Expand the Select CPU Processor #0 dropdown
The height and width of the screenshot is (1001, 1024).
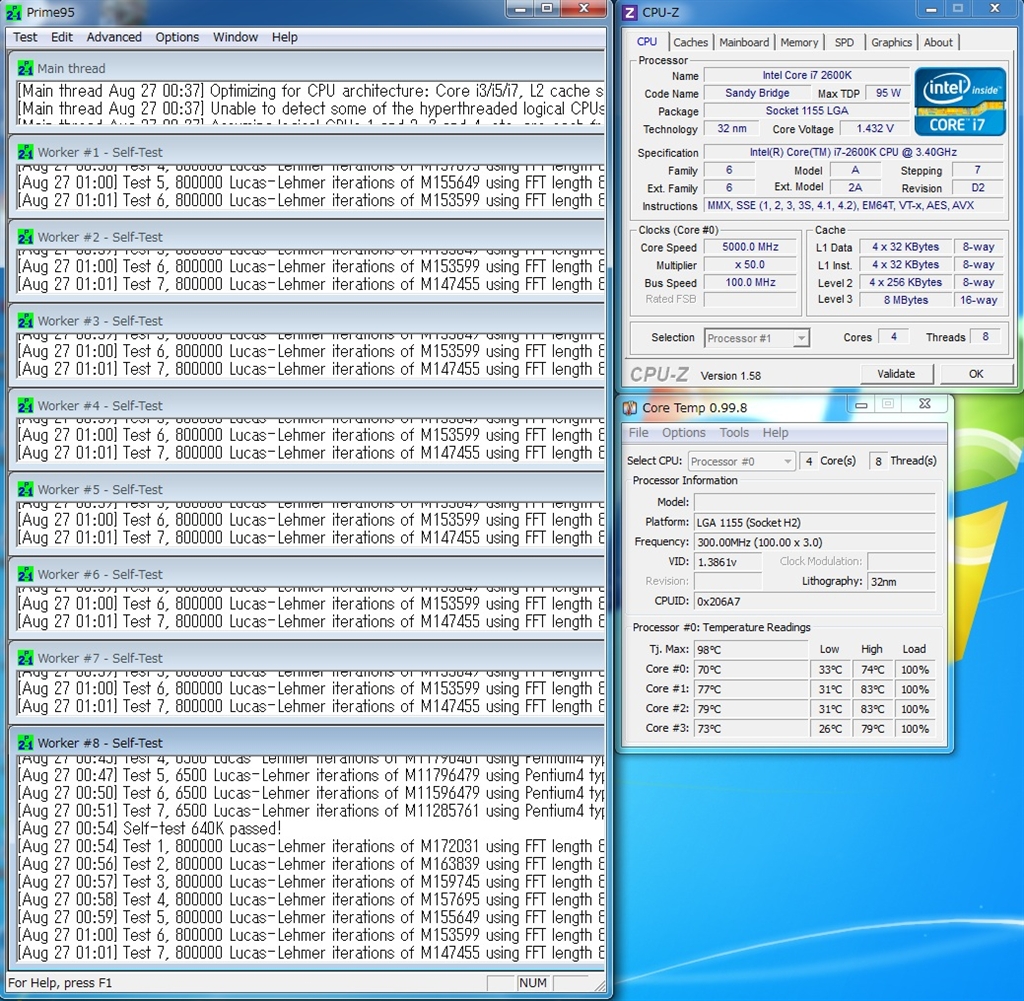pyautogui.click(x=741, y=461)
